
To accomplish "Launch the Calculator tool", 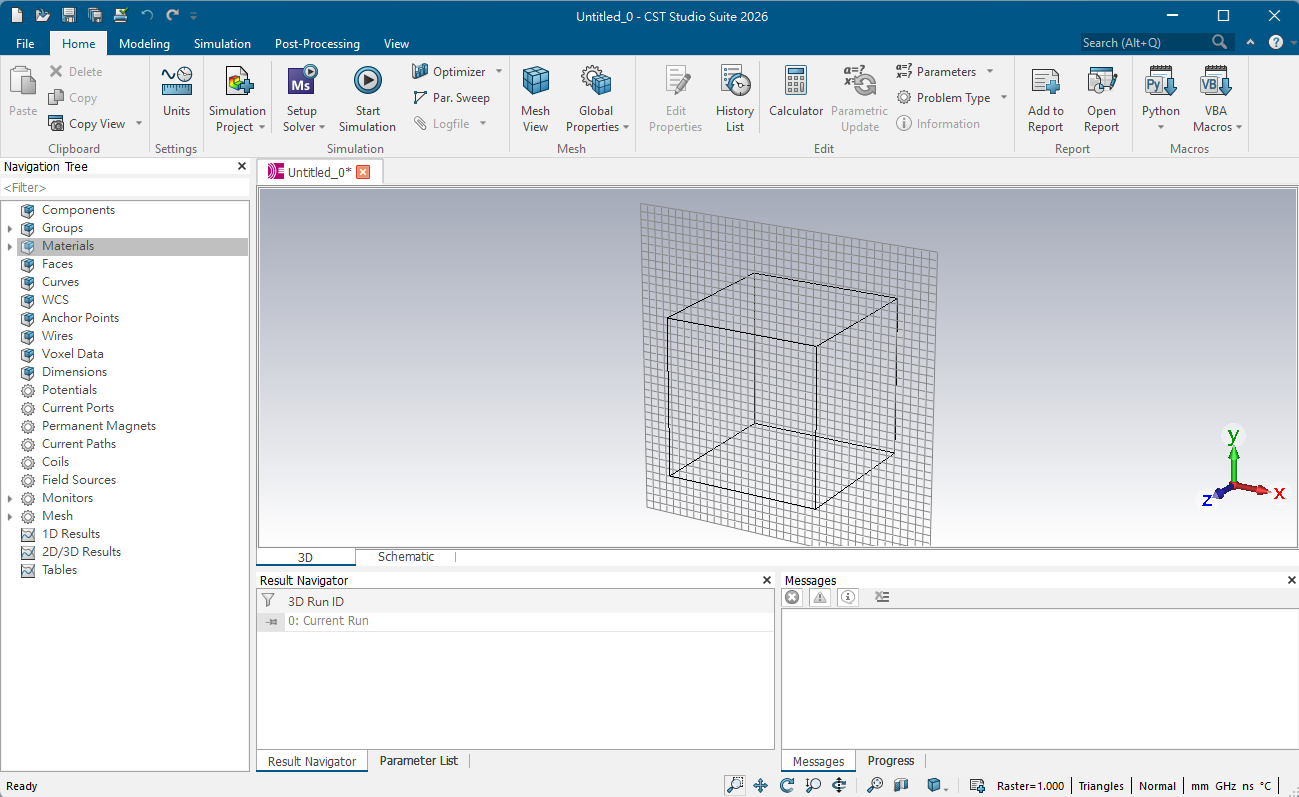I will tap(796, 92).
